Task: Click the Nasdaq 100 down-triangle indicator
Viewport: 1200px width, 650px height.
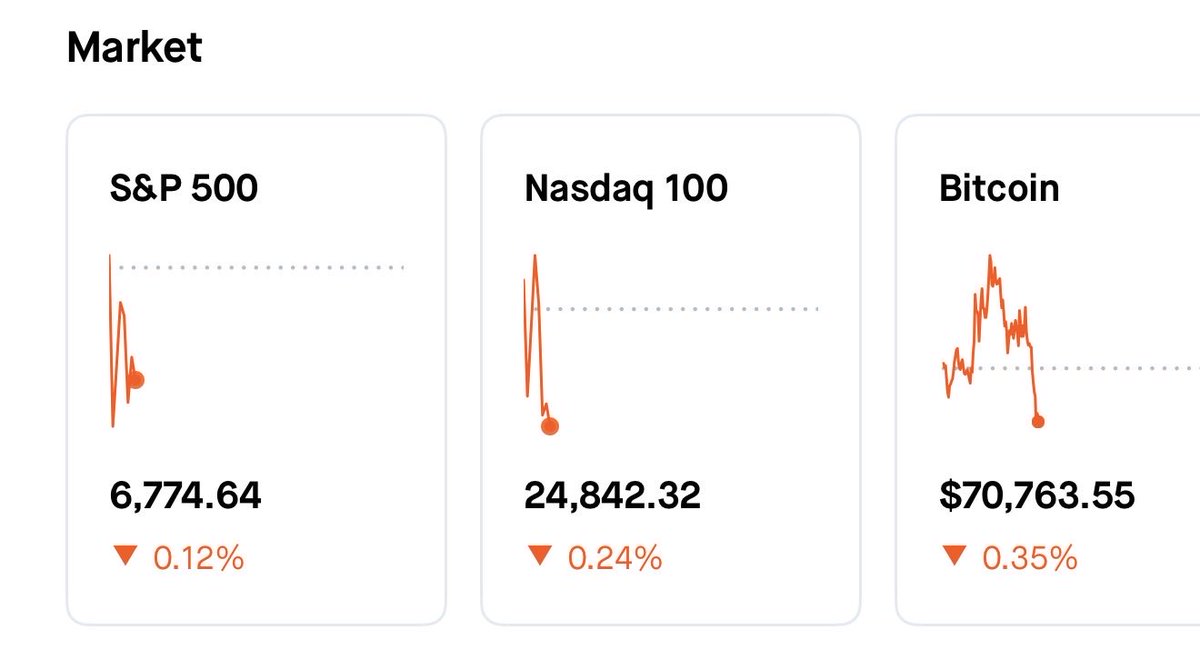Action: (540, 556)
